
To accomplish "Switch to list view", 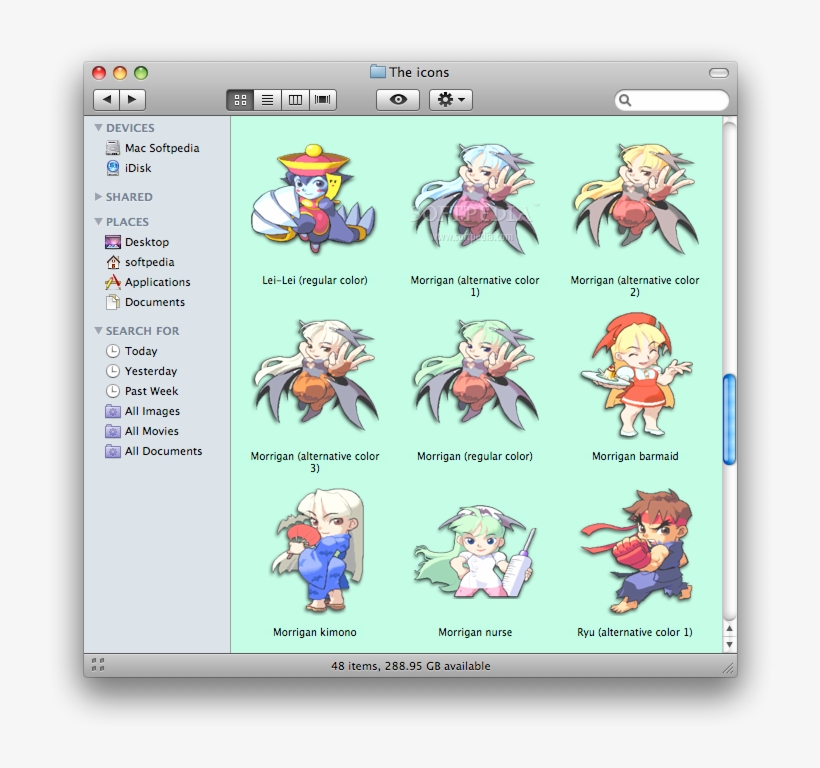I will point(267,99).
